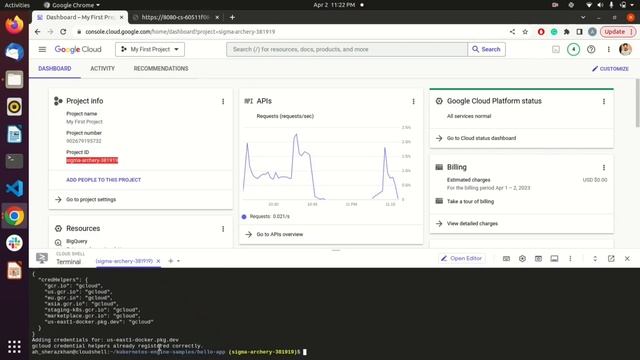
Task: Open Cloud Shell in new window
Action: [x=611, y=258]
